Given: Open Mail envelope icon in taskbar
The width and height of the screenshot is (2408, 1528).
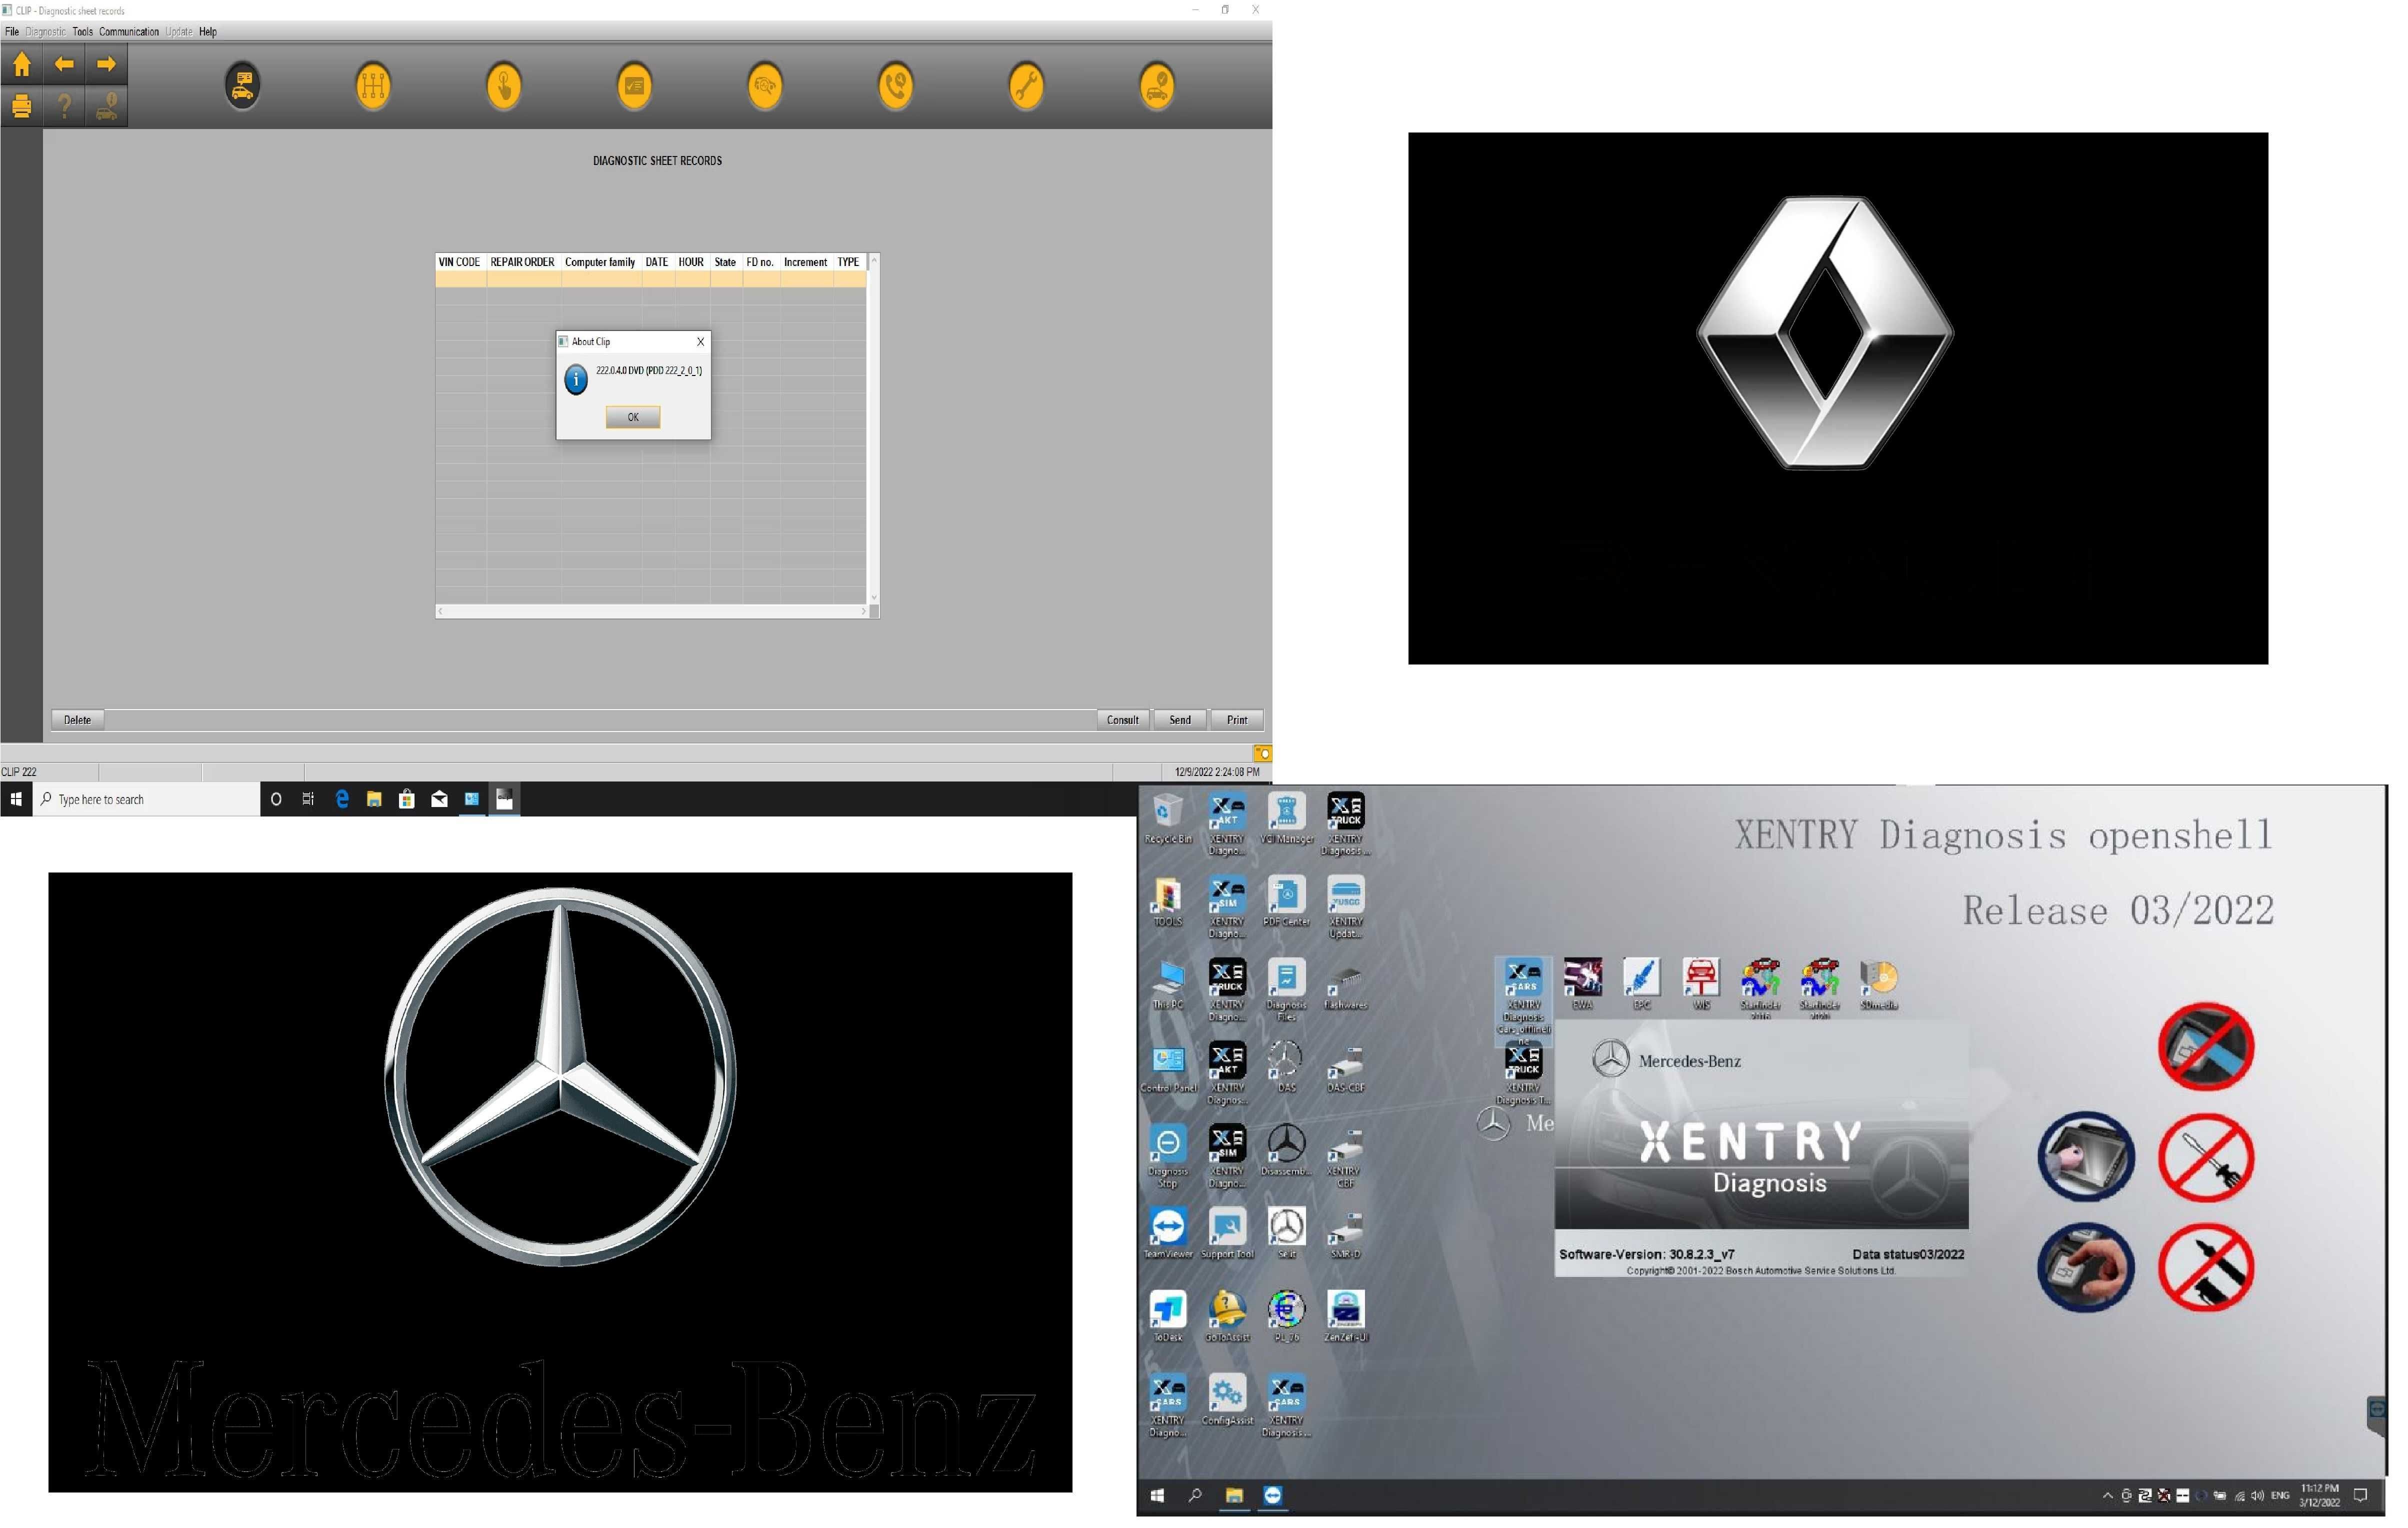Looking at the screenshot, I should [439, 800].
